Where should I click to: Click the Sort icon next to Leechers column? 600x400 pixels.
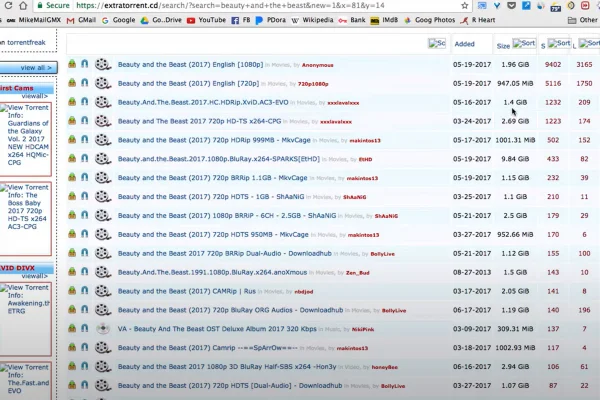tap(590, 44)
